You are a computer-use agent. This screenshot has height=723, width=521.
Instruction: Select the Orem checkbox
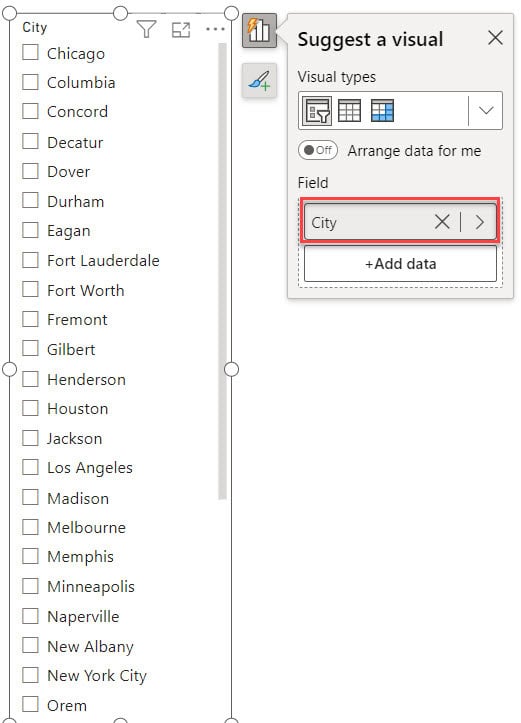(x=30, y=704)
